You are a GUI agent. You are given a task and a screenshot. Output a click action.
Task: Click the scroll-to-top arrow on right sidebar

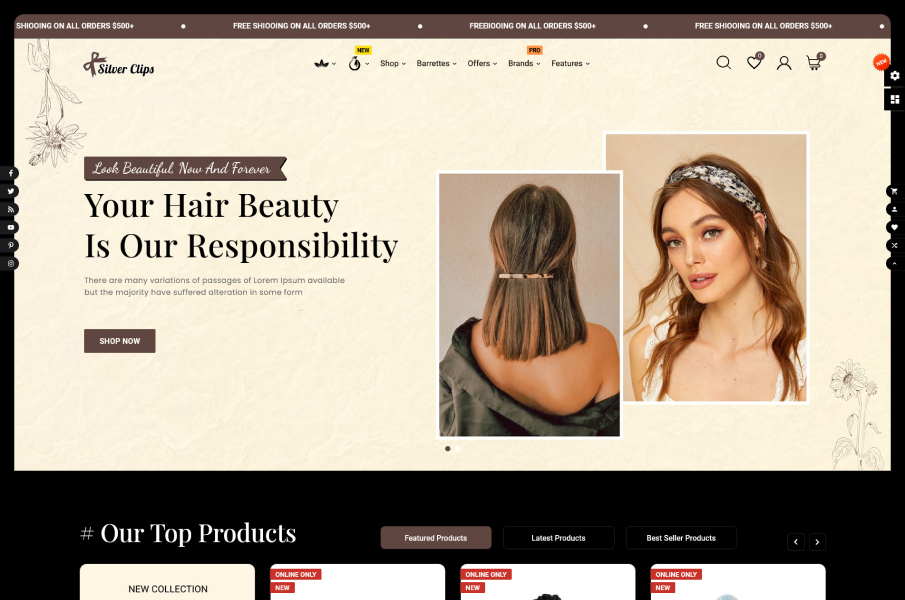click(894, 263)
